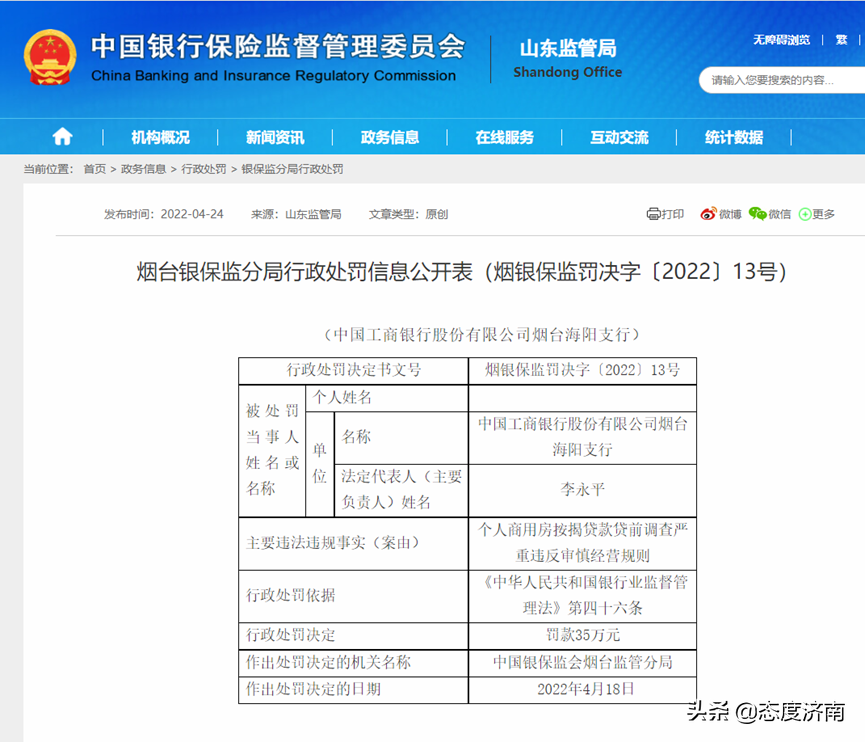Share the article via the 微博 Weibo icon
Screen dimensions: 865x742
[x=706, y=213]
